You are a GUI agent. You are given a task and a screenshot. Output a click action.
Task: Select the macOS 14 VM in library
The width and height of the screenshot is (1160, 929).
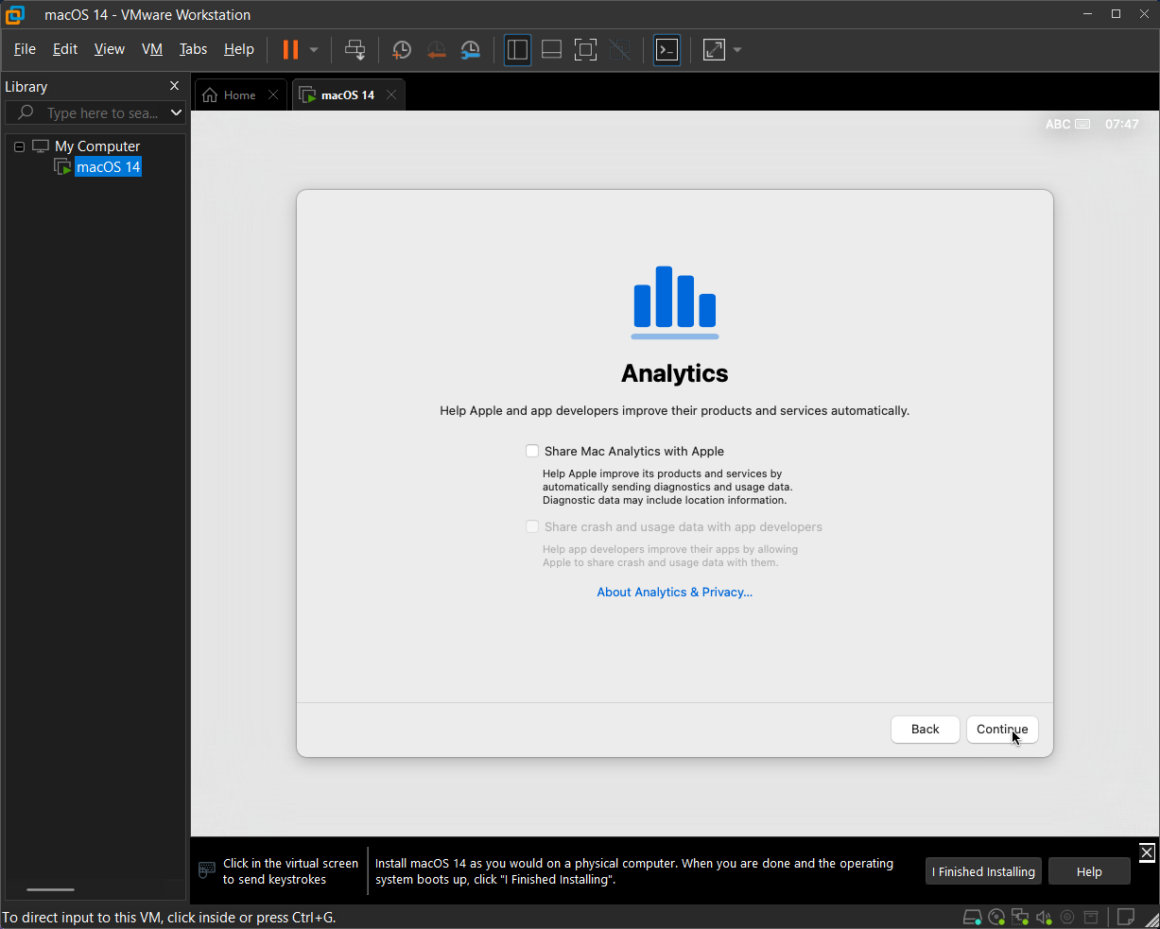[x=108, y=167]
